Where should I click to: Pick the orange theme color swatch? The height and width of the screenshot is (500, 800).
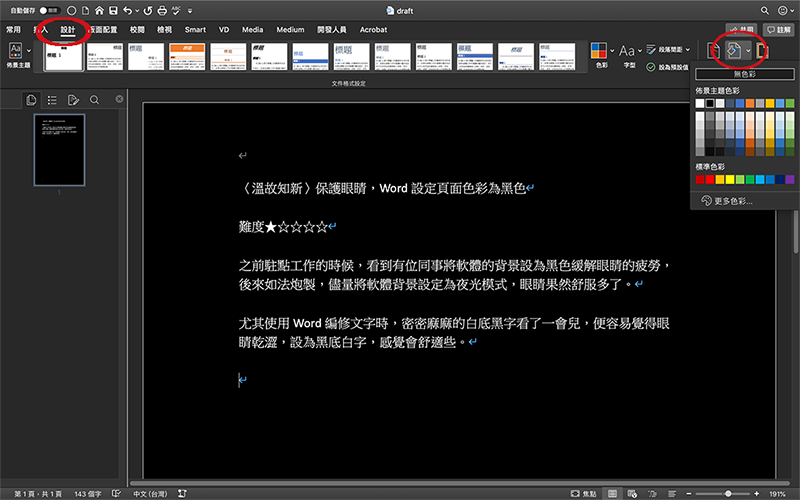pos(749,104)
